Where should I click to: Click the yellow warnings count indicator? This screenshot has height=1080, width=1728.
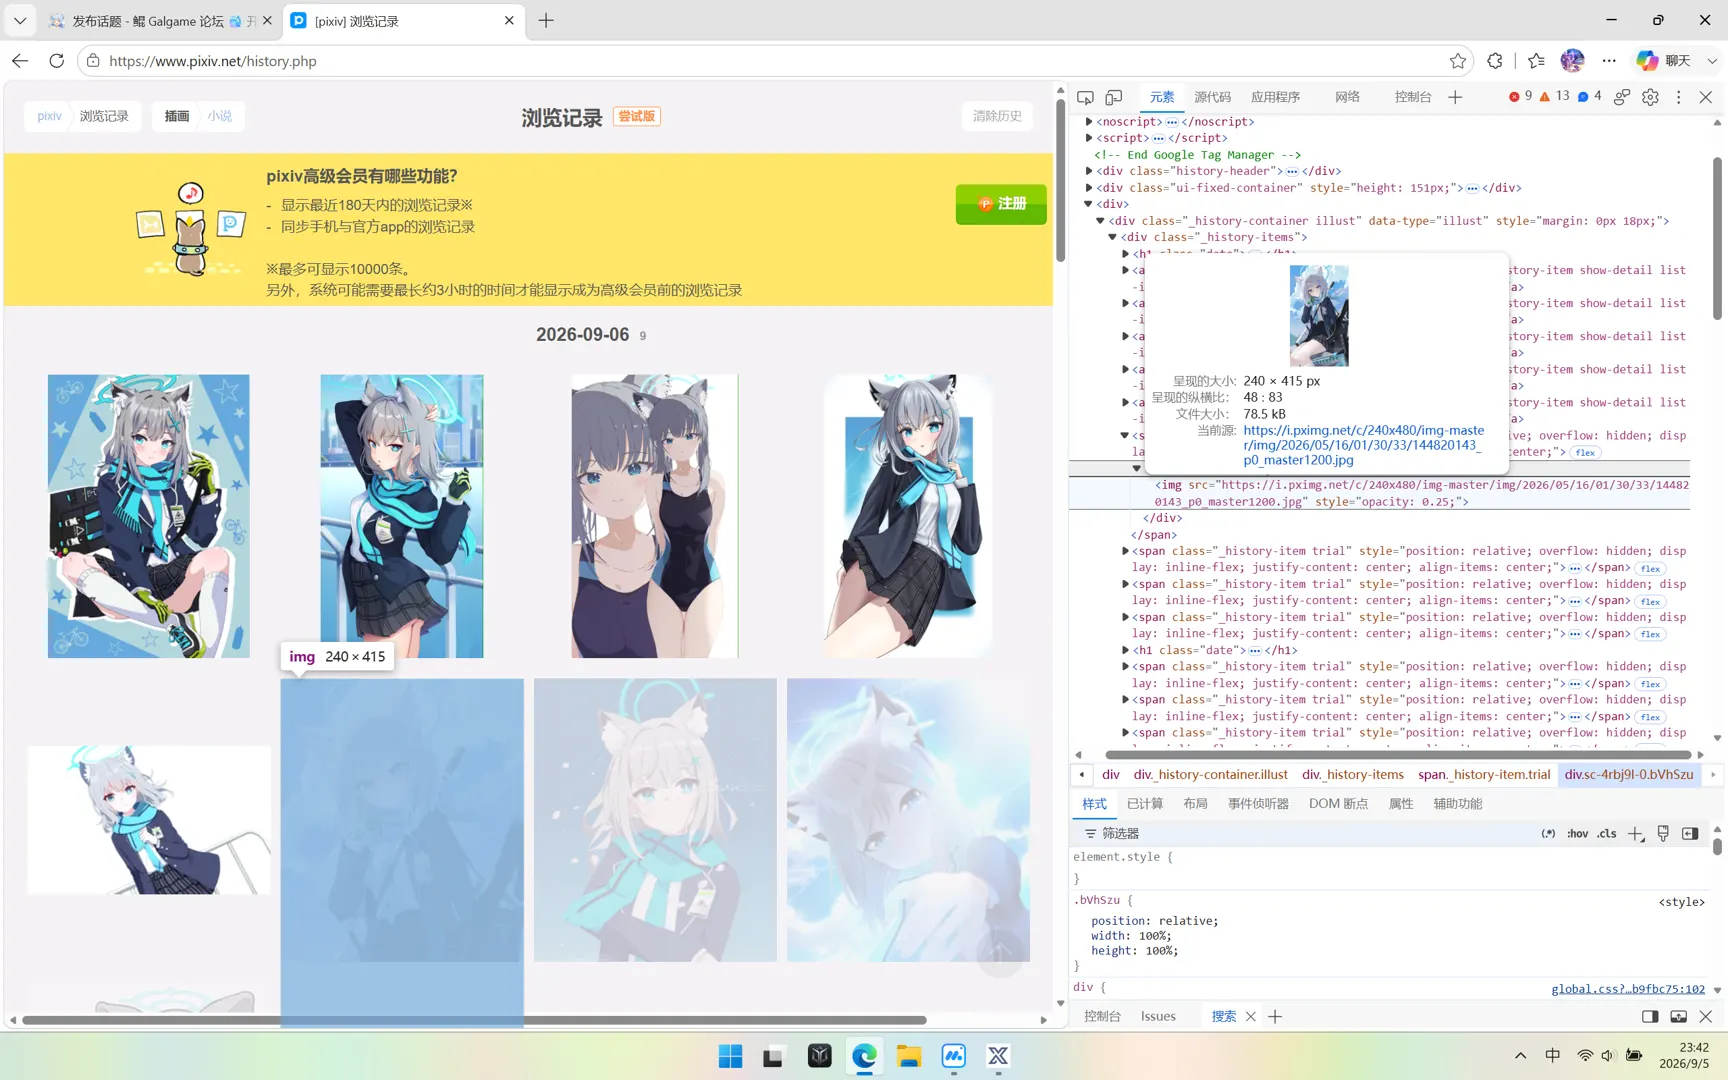[1554, 96]
